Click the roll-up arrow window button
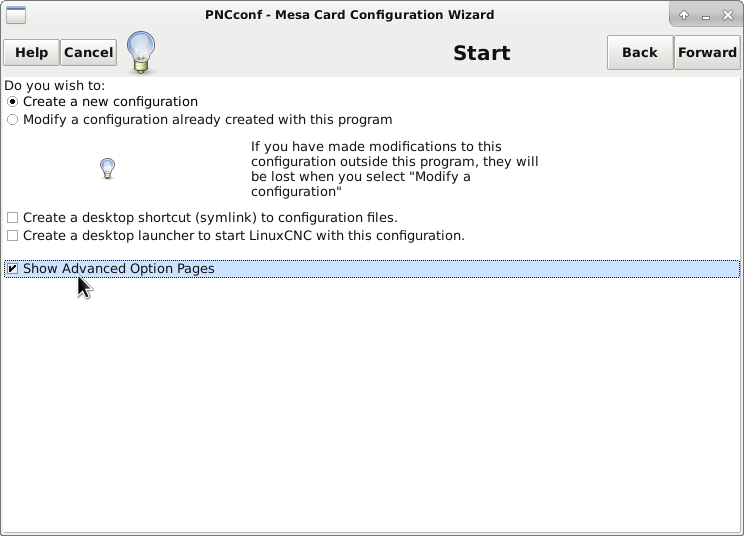The image size is (744, 536). 684,15
